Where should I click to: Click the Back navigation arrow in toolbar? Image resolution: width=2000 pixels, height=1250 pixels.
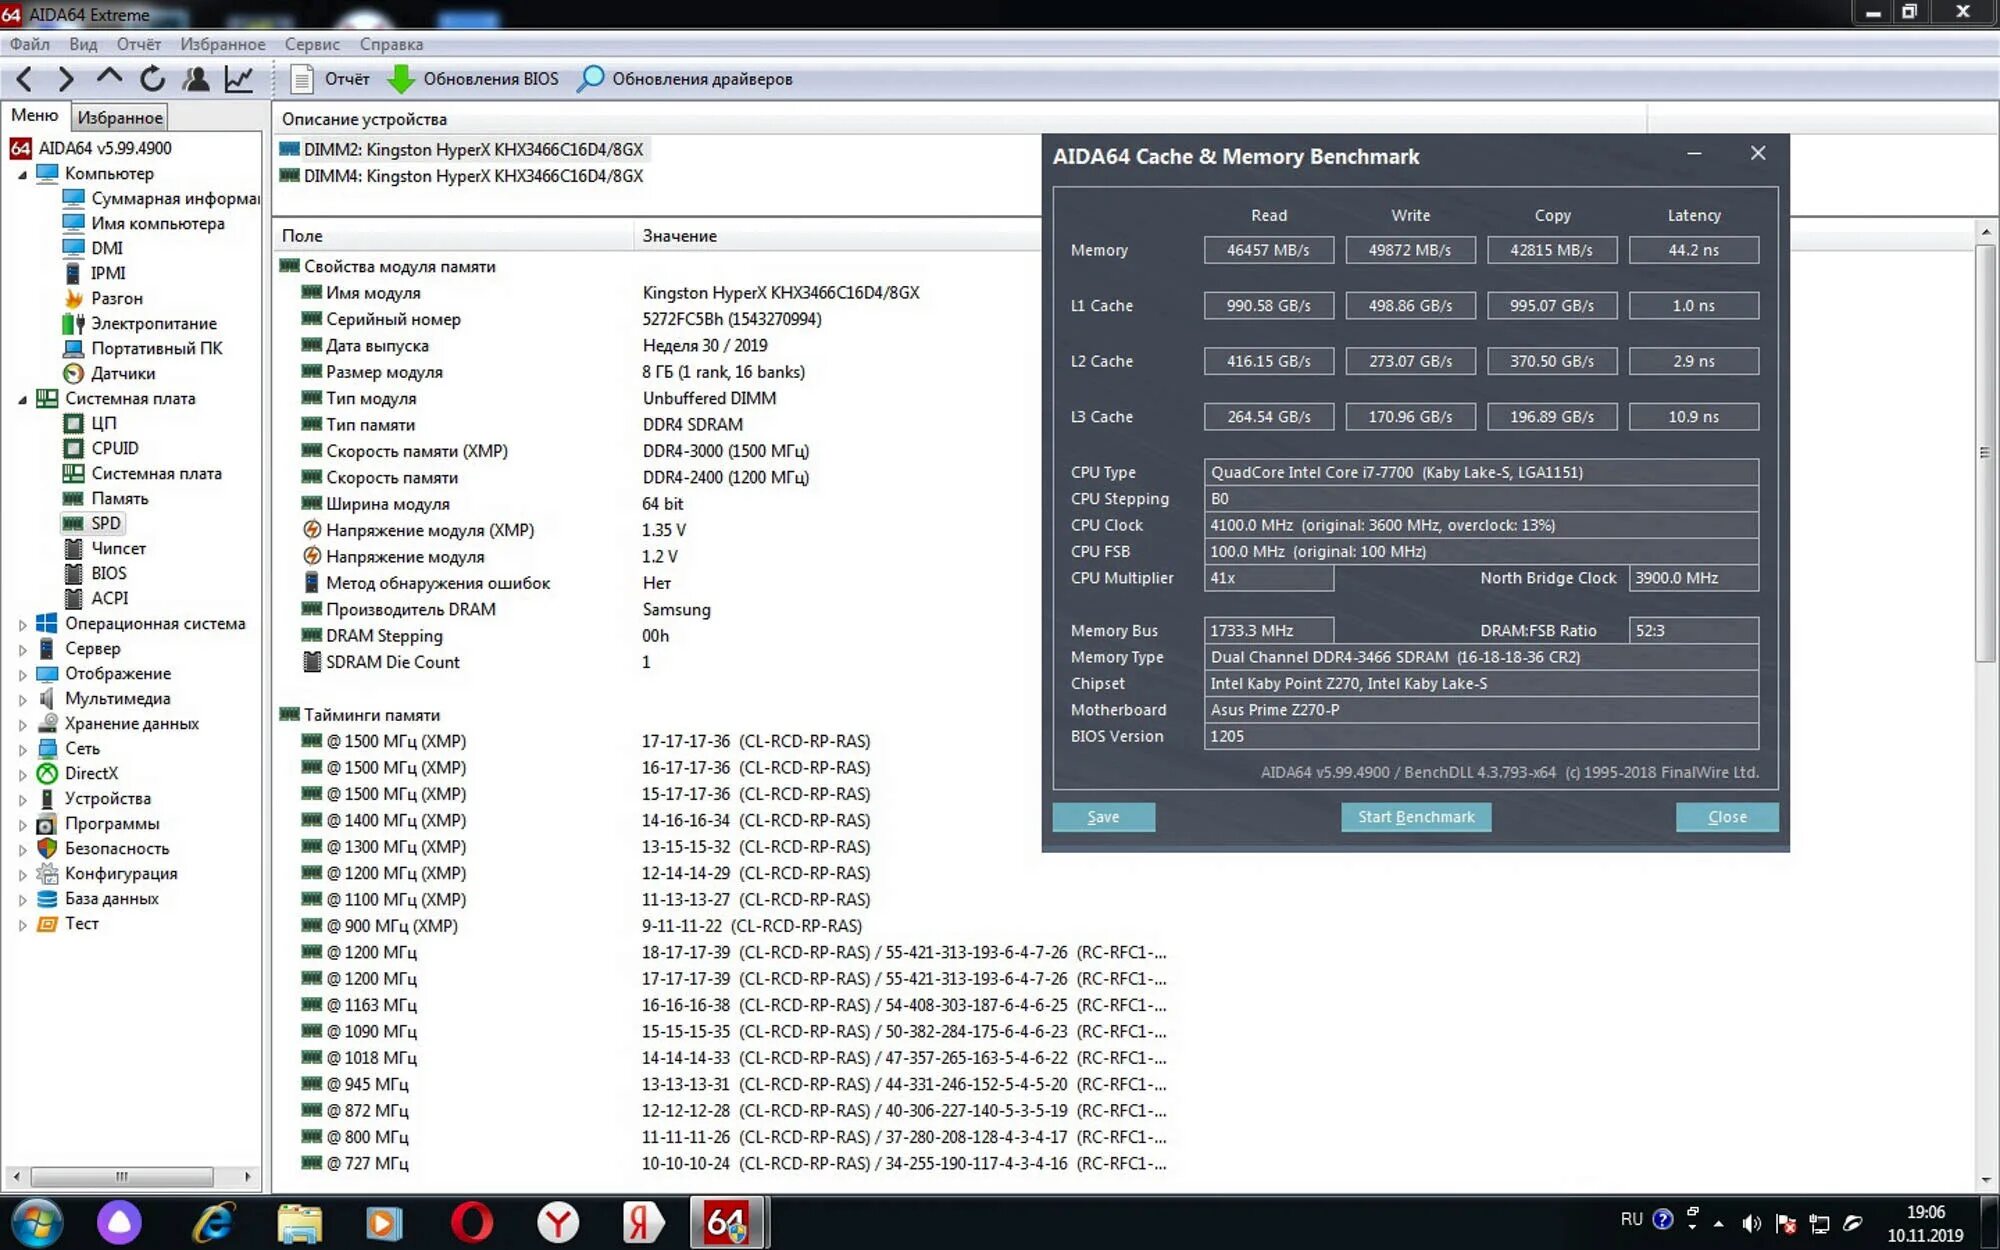click(25, 79)
